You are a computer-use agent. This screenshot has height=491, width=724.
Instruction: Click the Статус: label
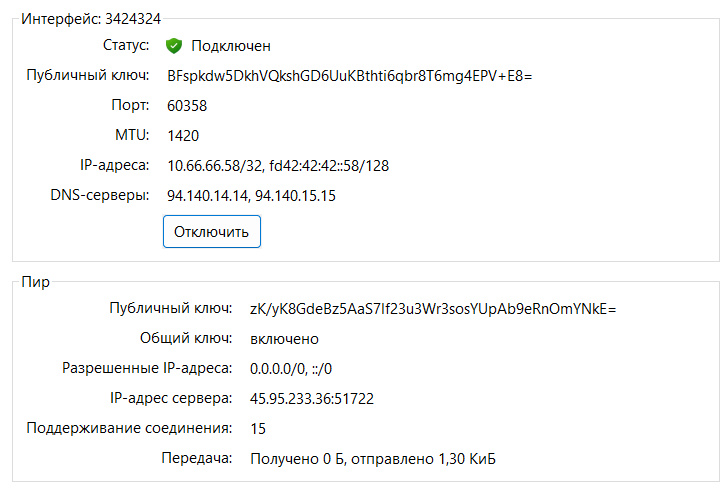(x=126, y=45)
